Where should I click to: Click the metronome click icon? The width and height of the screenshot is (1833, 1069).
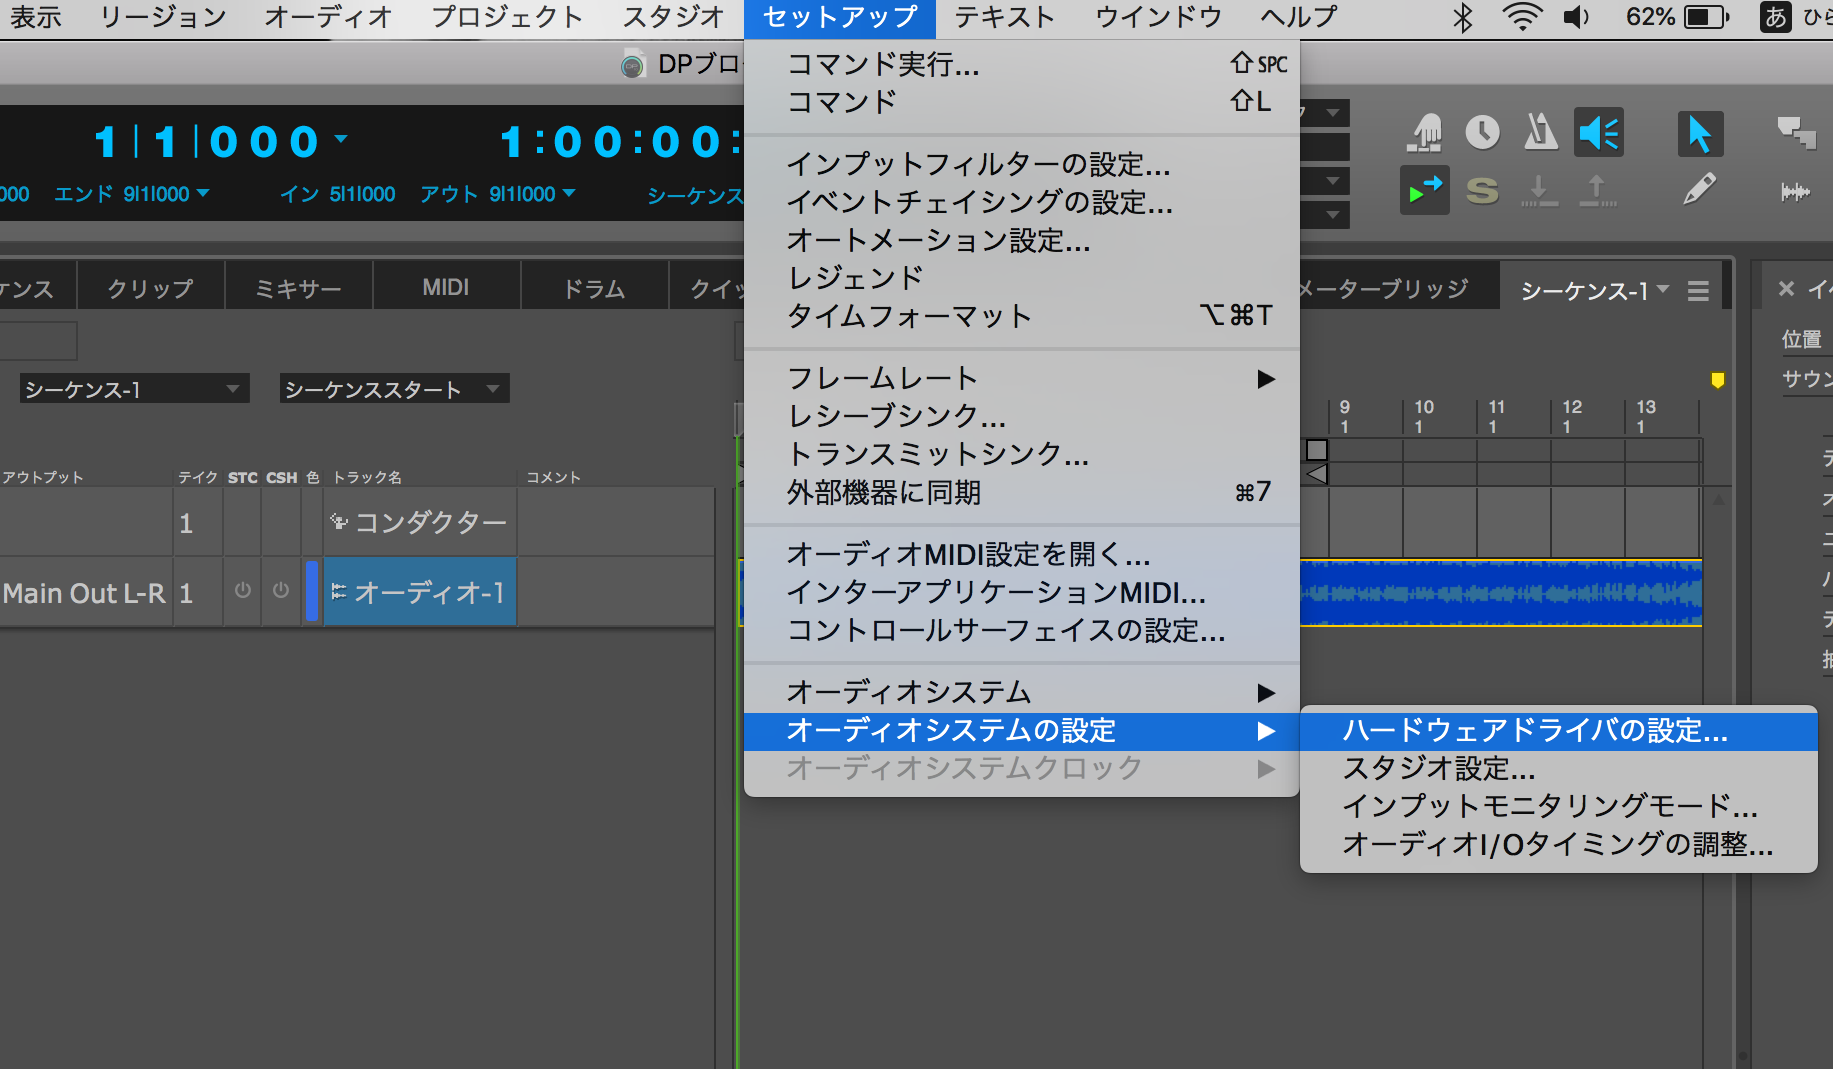1540,133
